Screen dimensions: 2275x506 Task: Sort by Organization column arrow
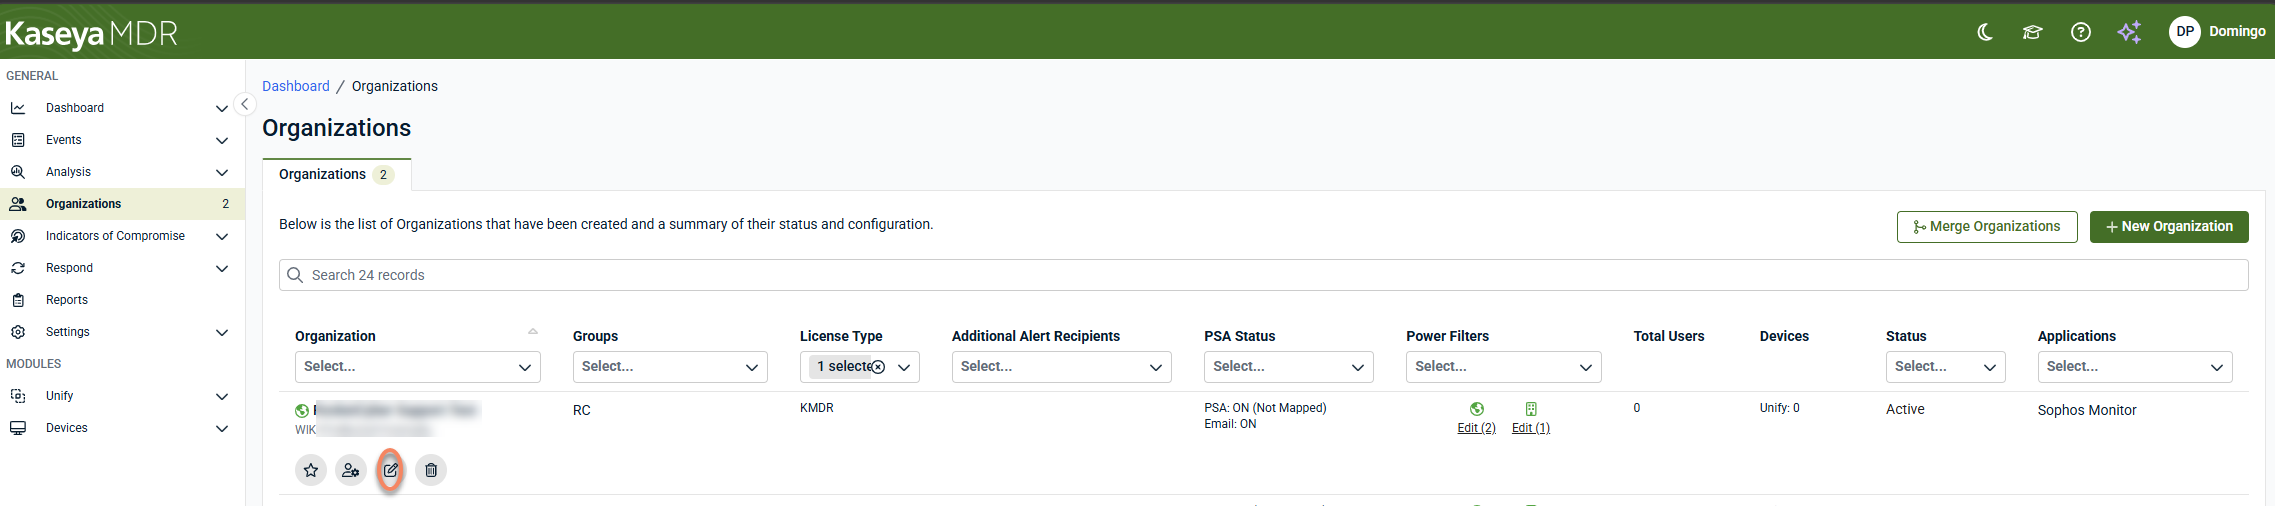point(533,332)
